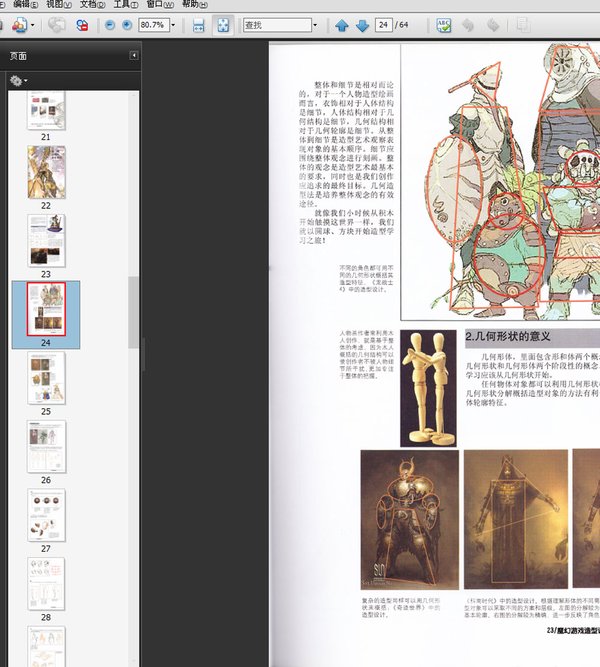Click the 页面 panel title
Viewport: 600px width, 667px height.
coord(18,56)
